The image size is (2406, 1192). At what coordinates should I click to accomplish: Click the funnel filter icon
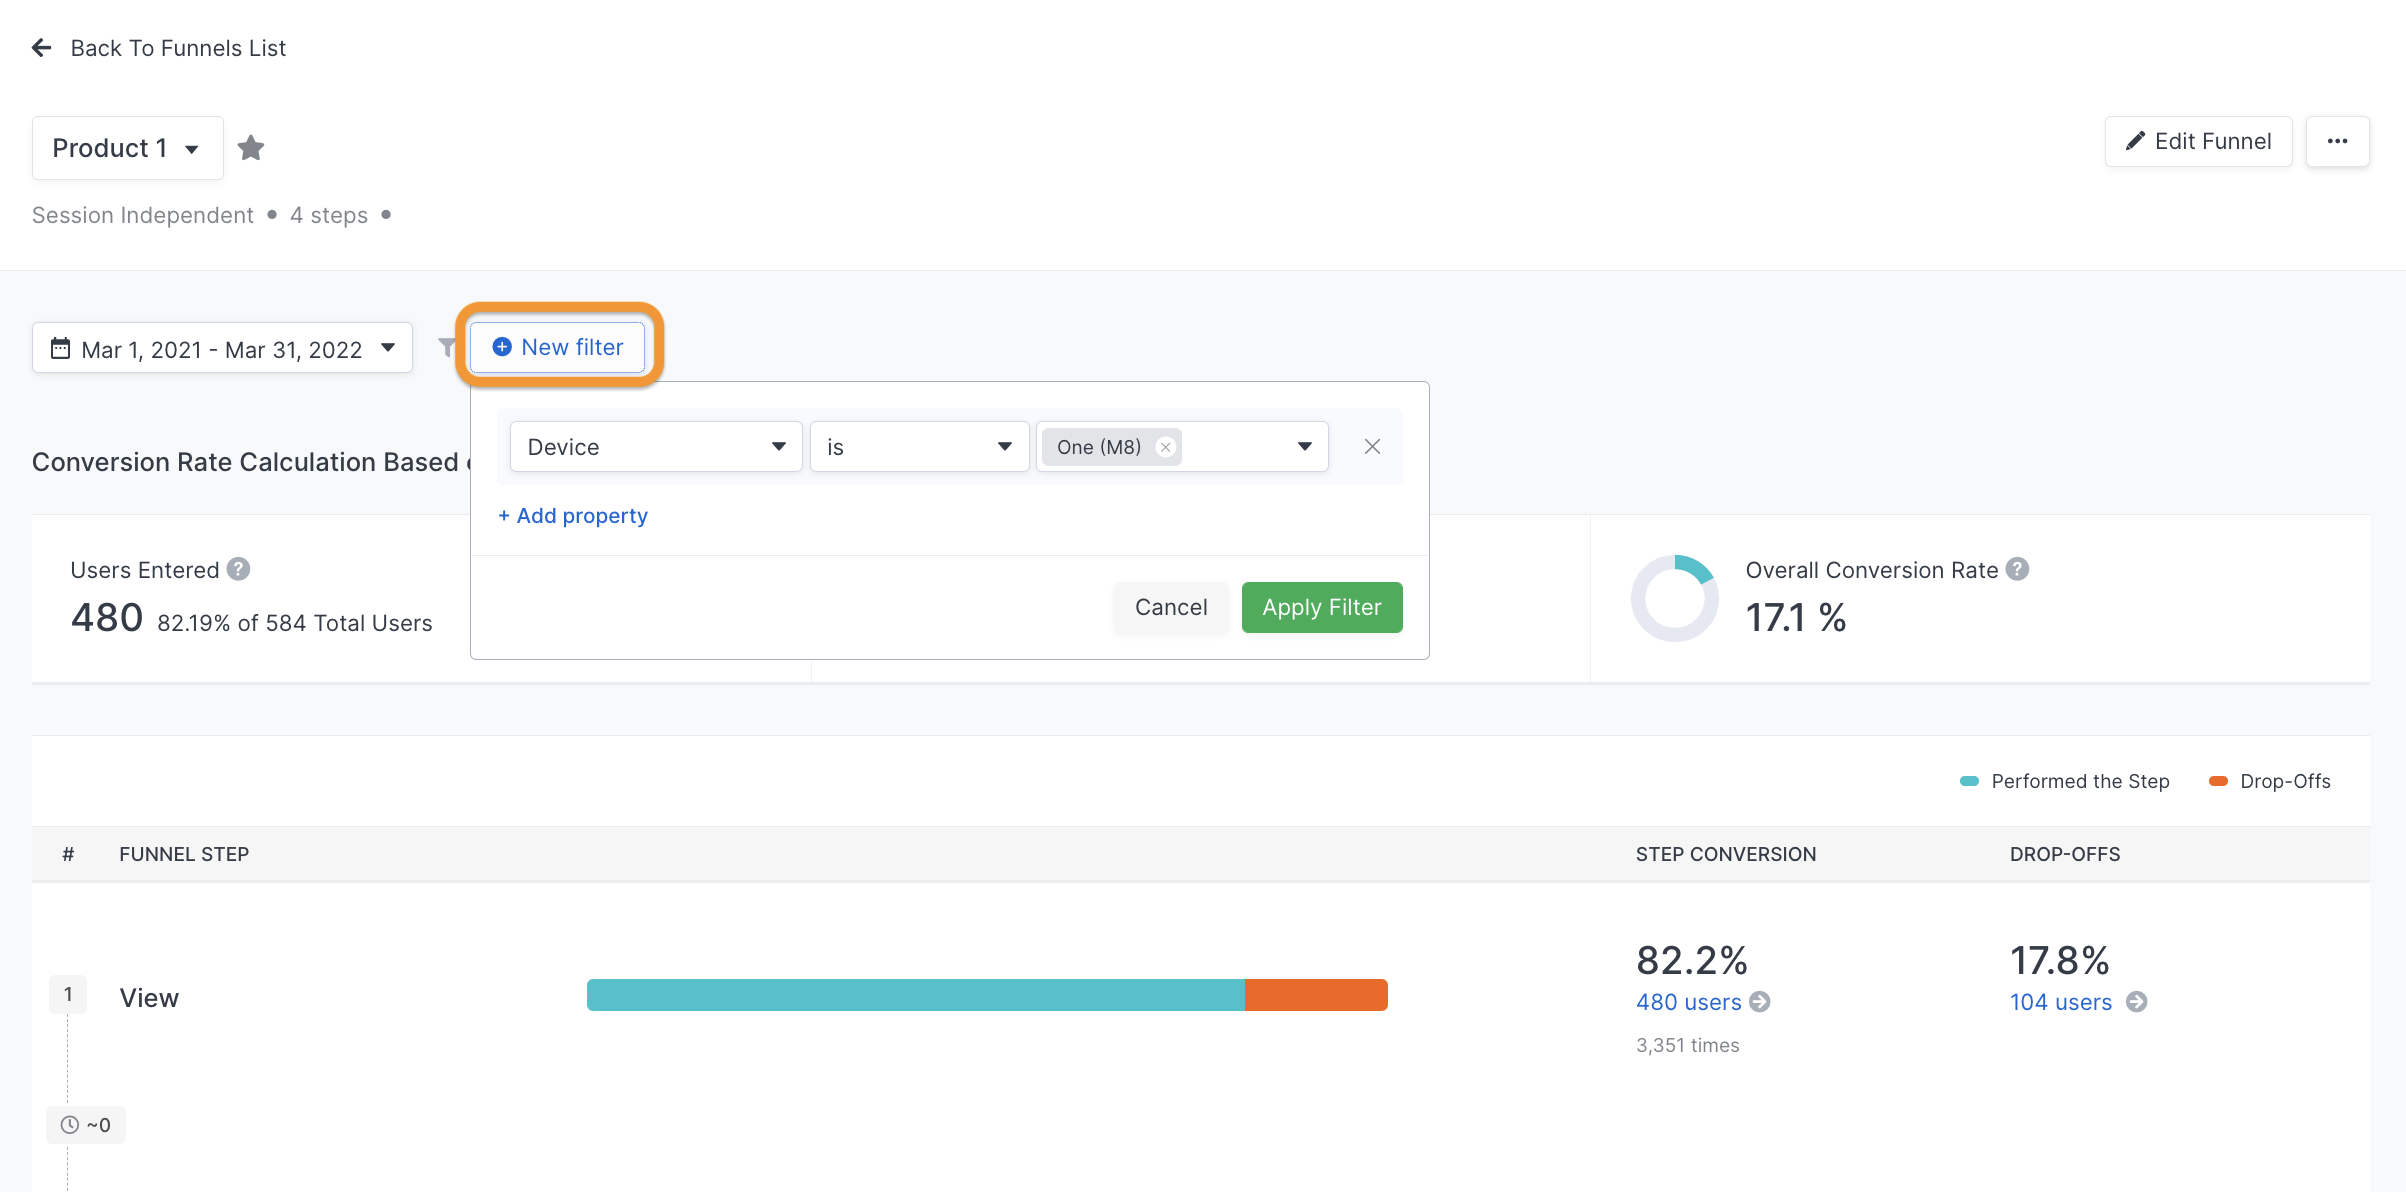click(x=447, y=347)
